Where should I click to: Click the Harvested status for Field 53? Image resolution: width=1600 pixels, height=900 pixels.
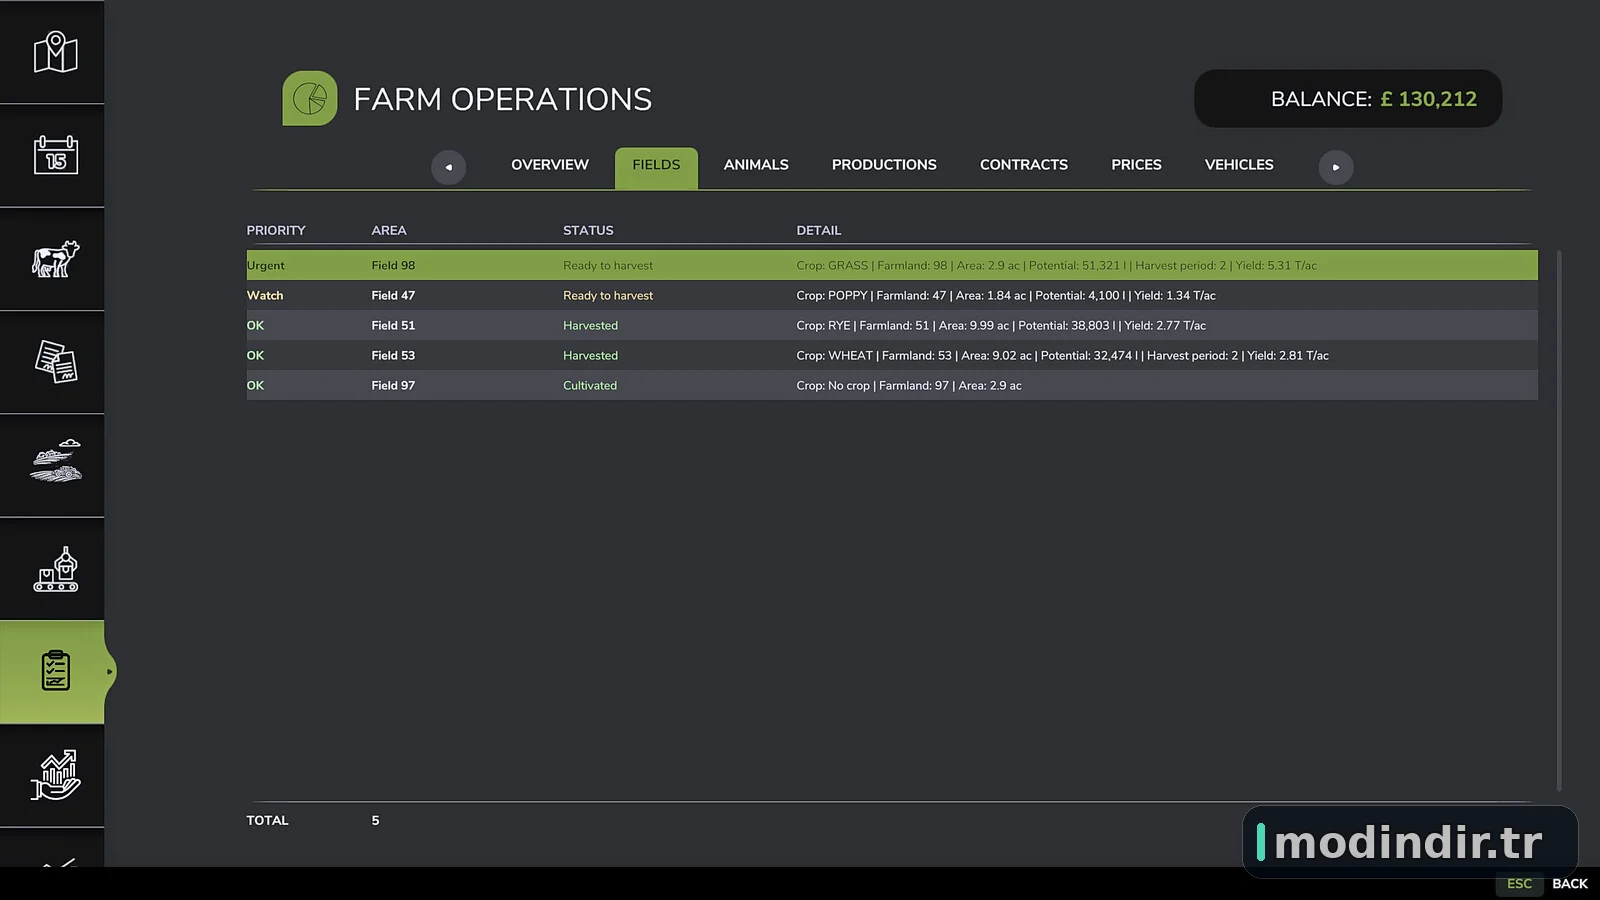590,355
